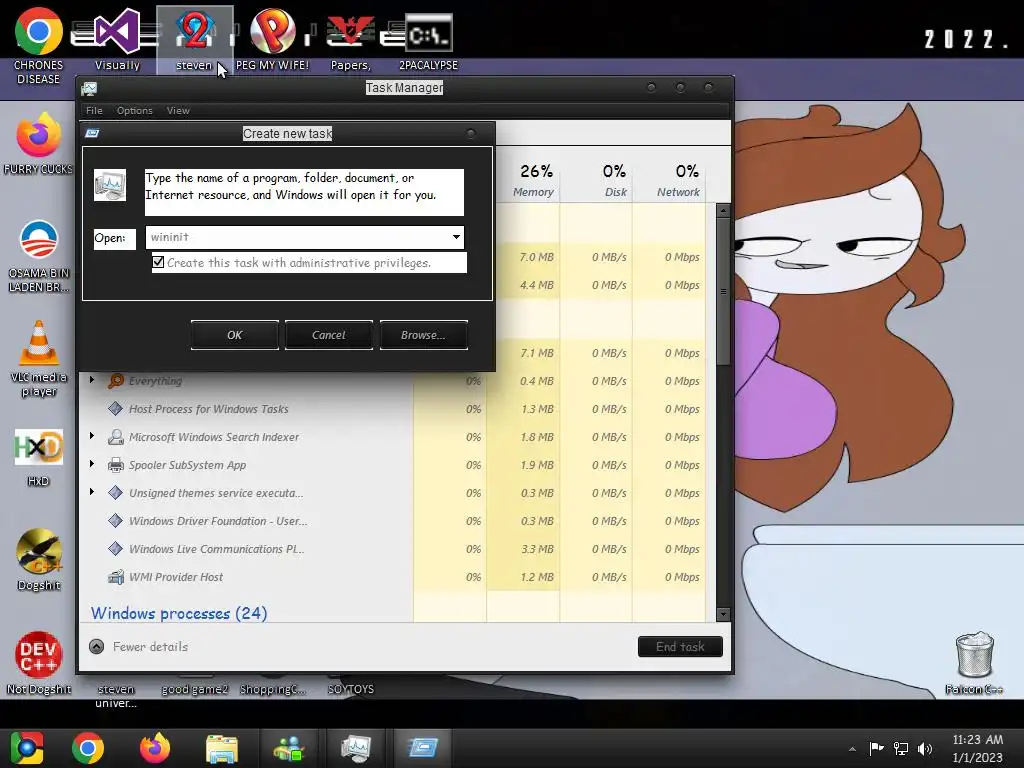The image size is (1024, 768).
Task: Click the Fewer details link
Action: click(150, 647)
